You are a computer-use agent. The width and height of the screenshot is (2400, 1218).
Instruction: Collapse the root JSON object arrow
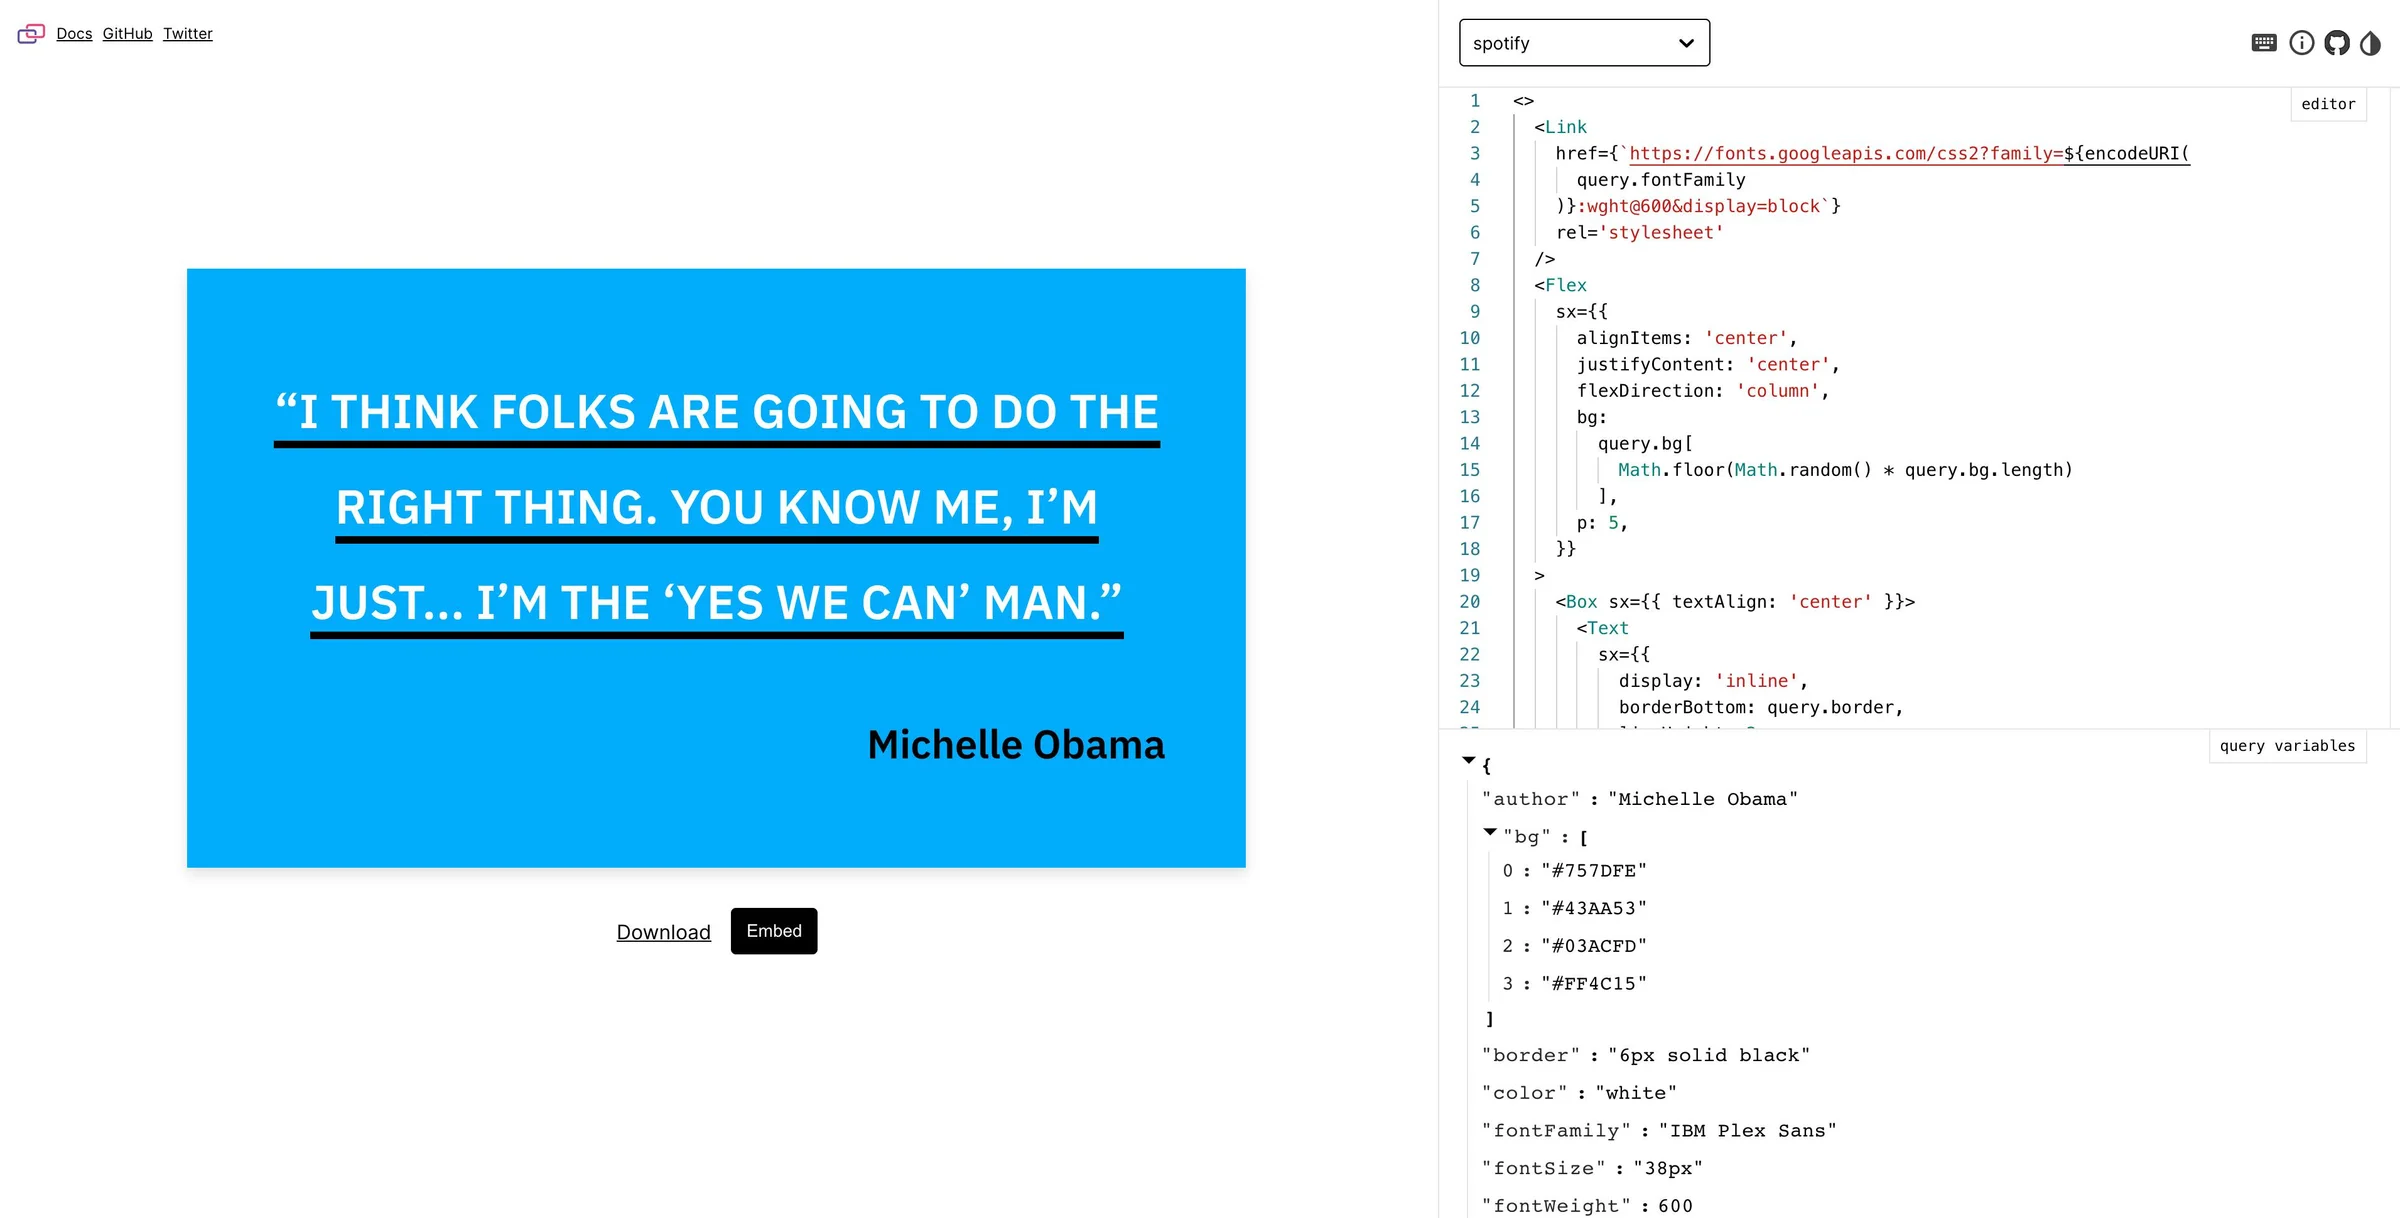[x=1468, y=761]
